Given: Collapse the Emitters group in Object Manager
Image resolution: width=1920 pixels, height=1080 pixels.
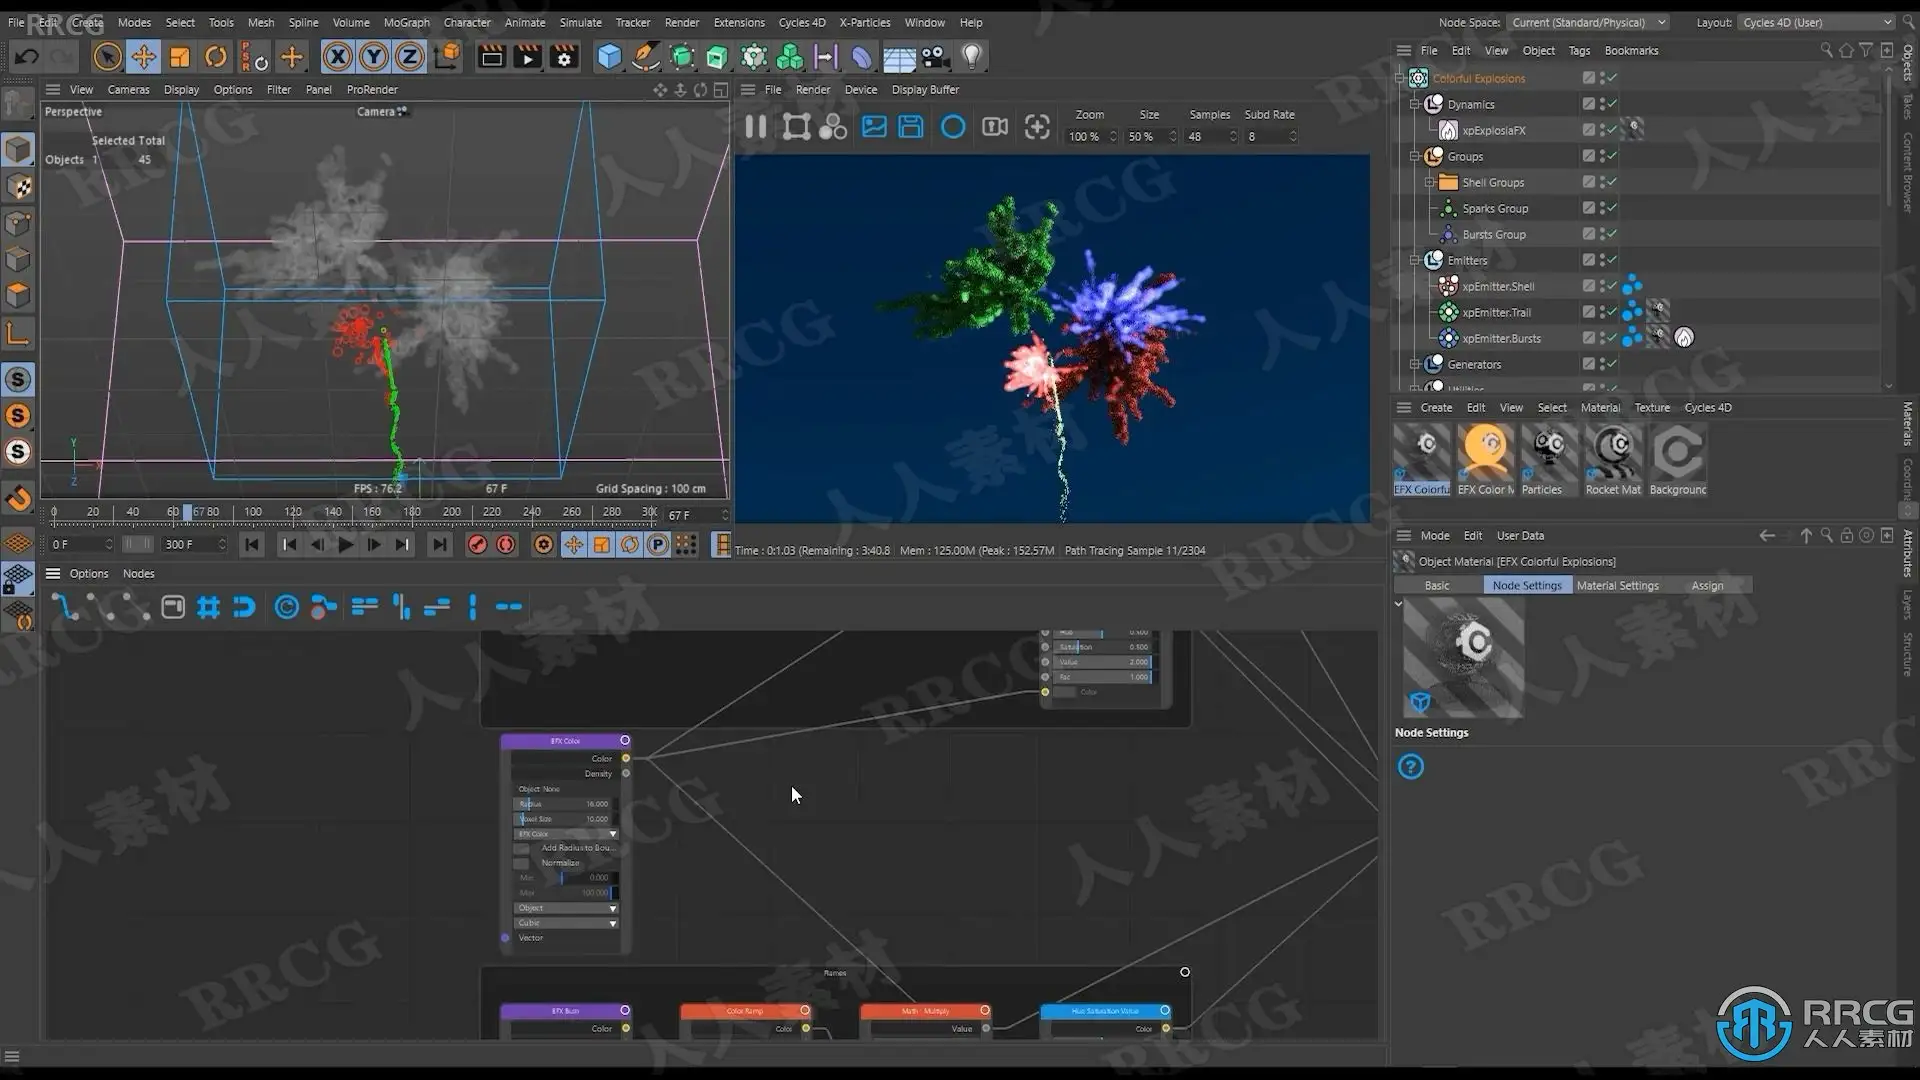Looking at the screenshot, I should pos(1415,260).
